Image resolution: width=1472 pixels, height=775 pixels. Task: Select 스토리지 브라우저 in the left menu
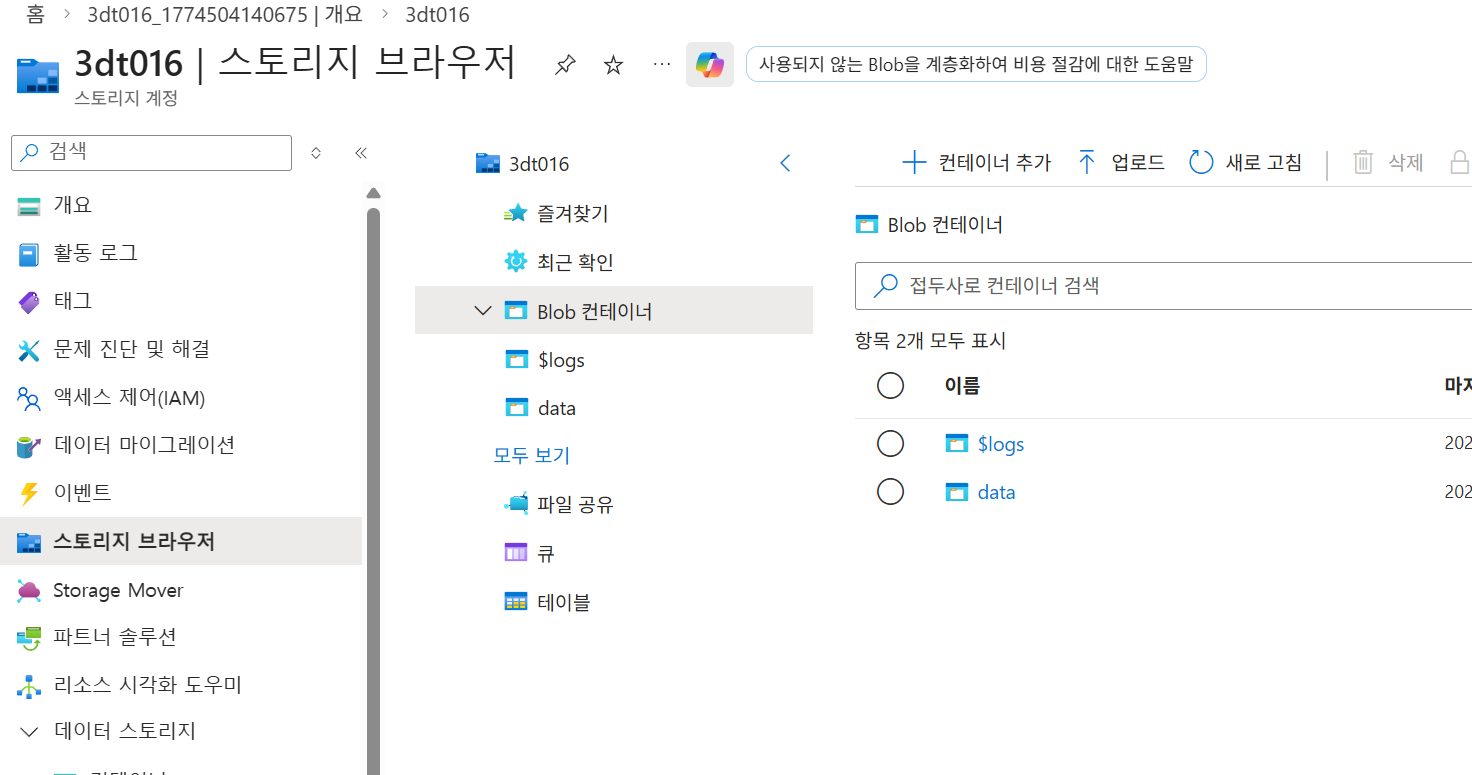click(x=181, y=541)
